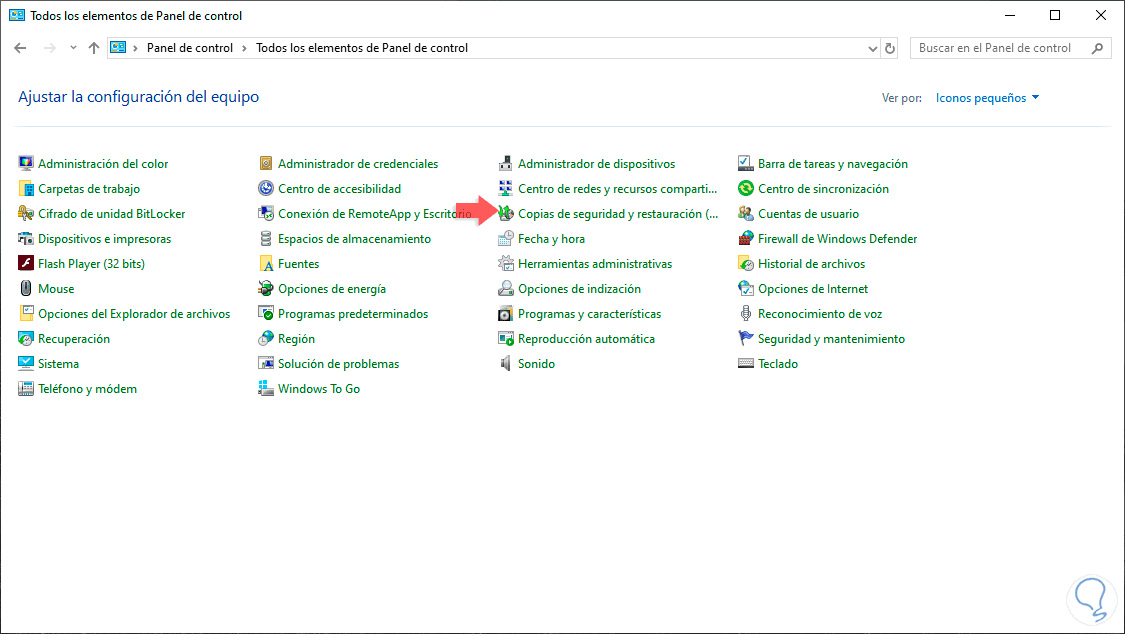
Task: Open the Opciones de energía icon
Action: [x=266, y=289]
